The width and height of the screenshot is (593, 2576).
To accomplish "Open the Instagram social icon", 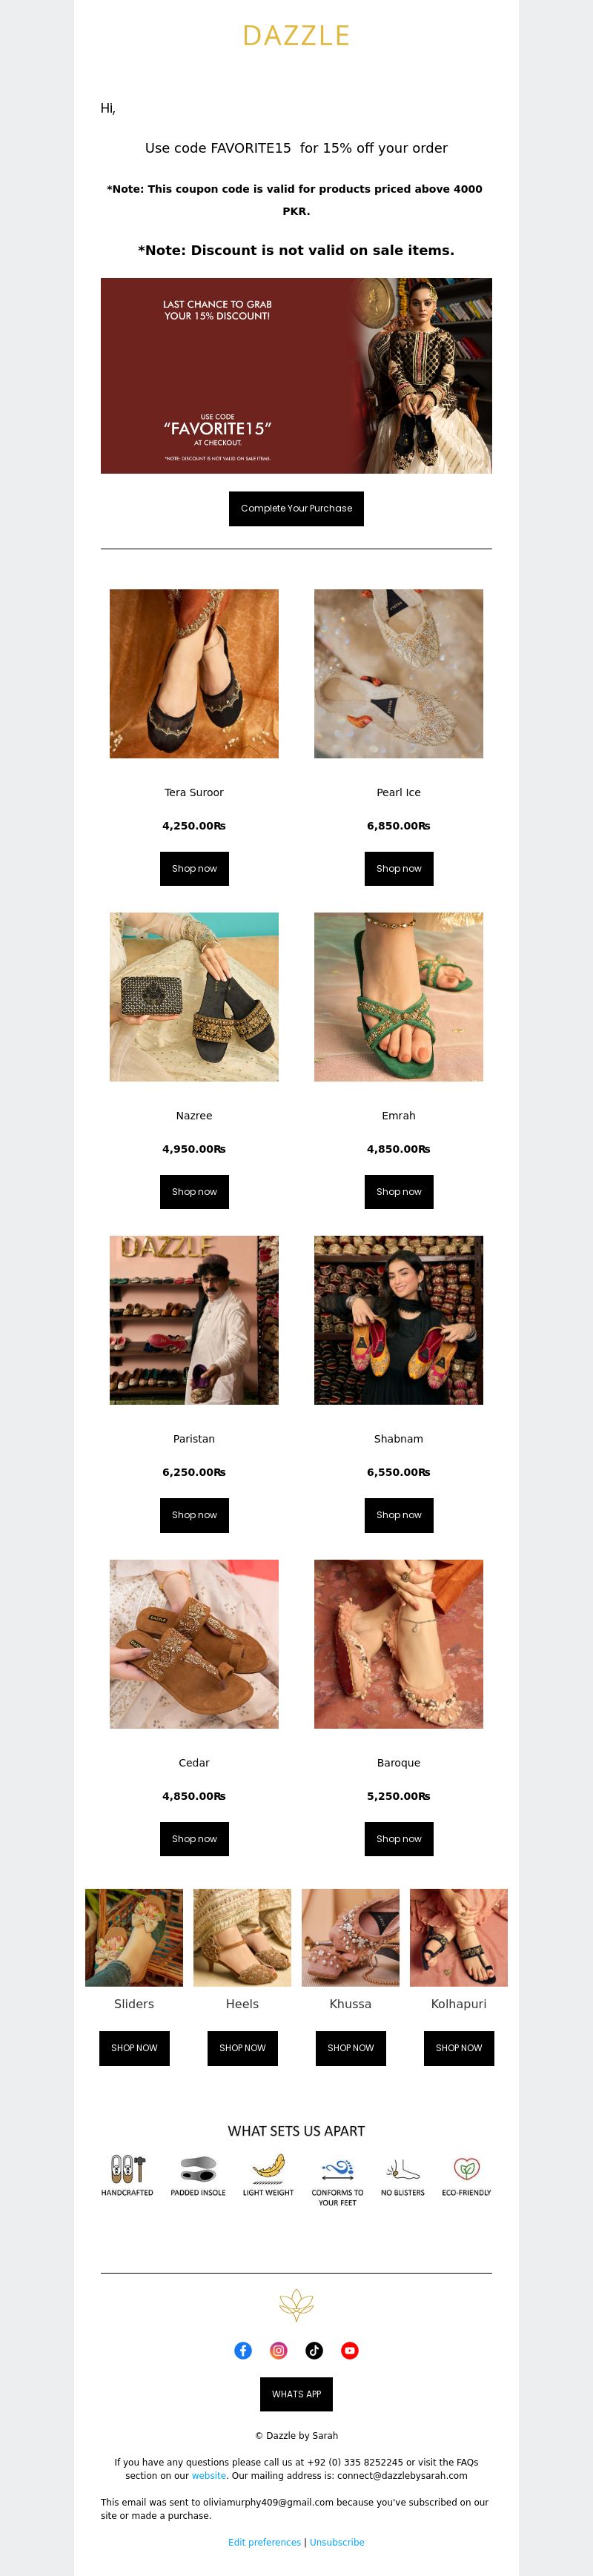I will point(279,2350).
